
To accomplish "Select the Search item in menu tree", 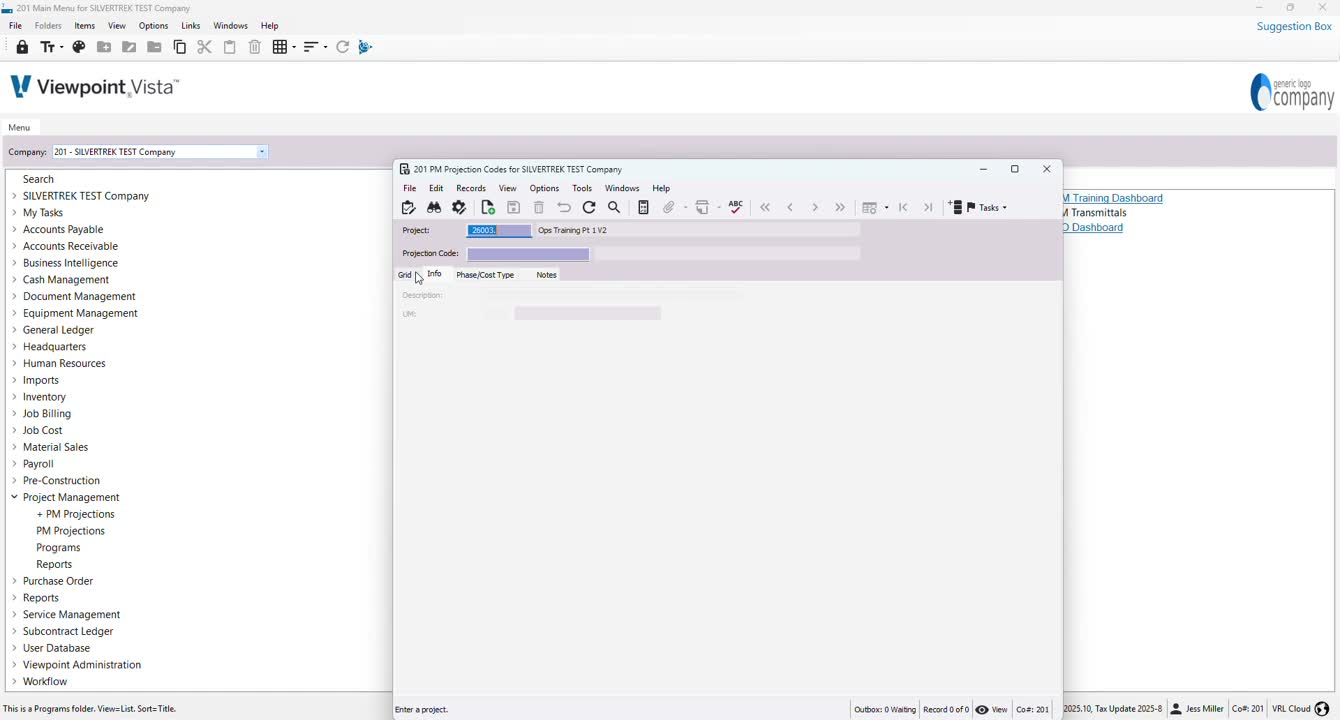I will (x=38, y=179).
